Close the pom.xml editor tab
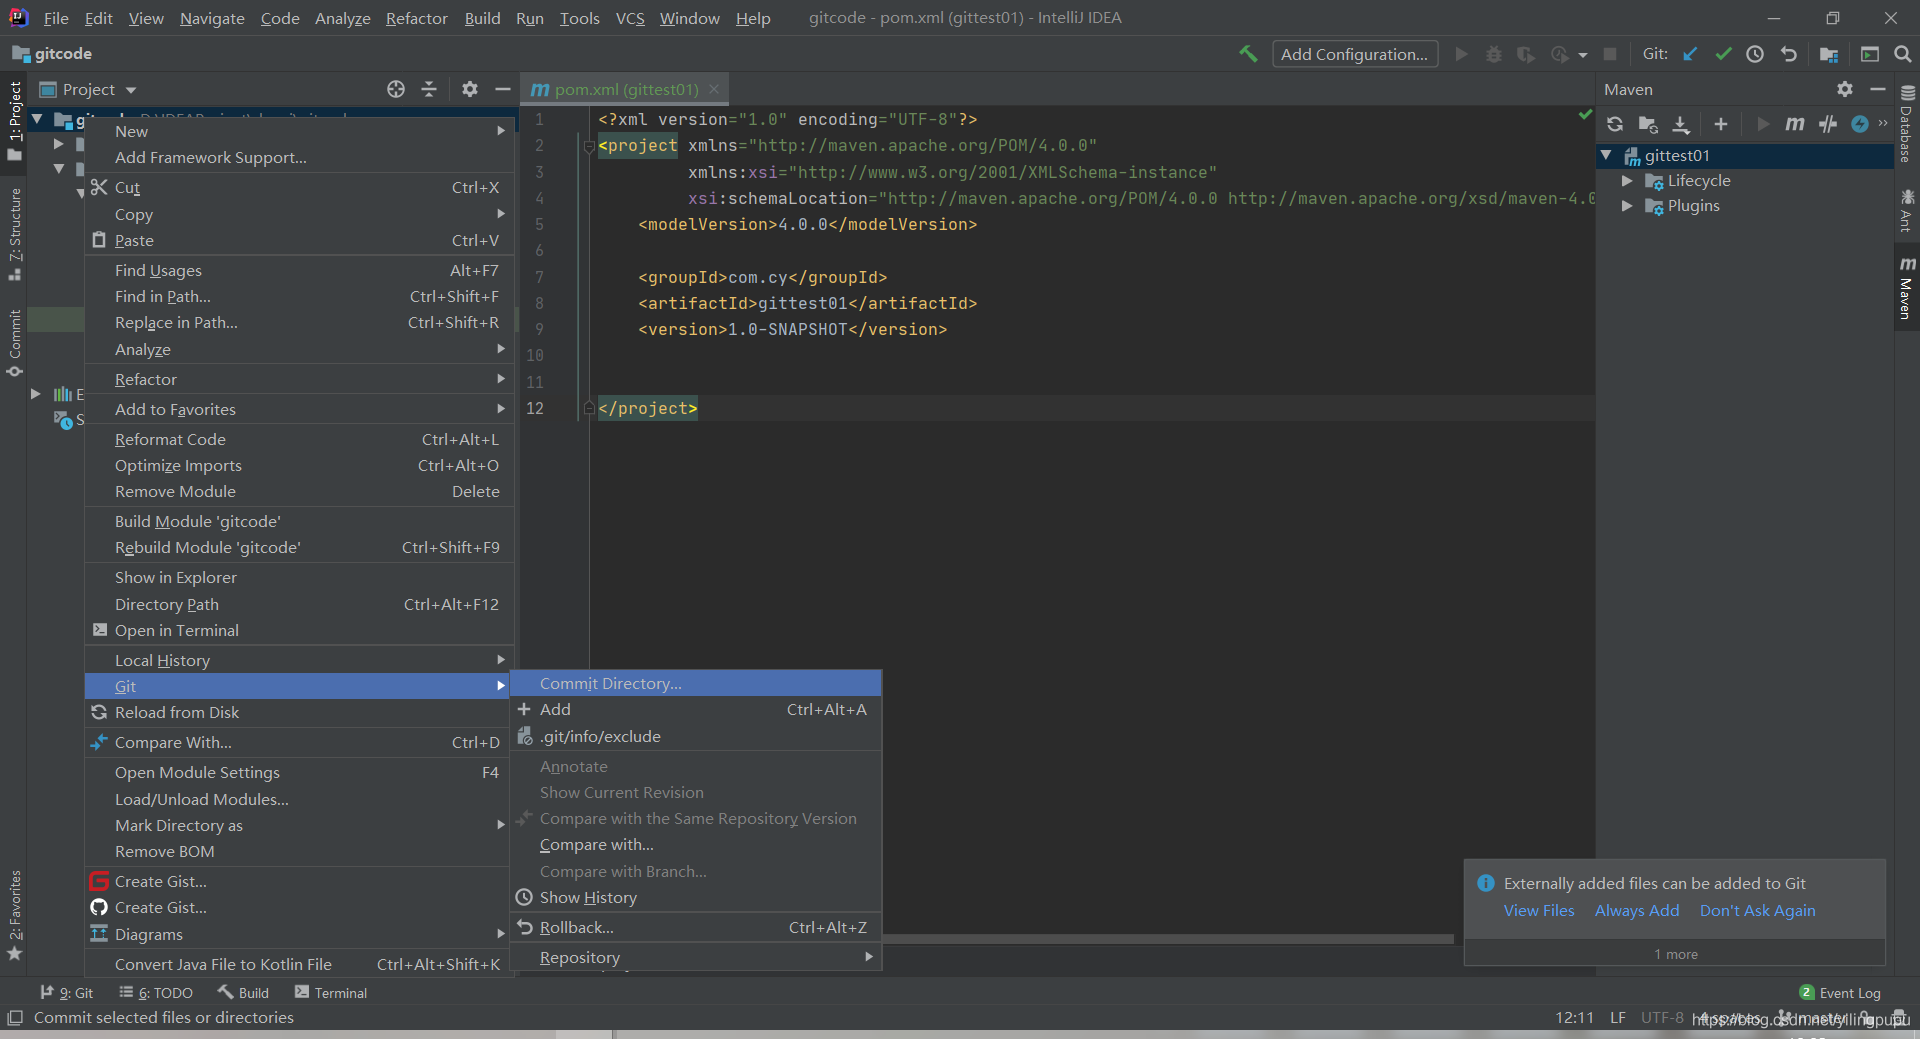The image size is (1920, 1039). (x=714, y=89)
